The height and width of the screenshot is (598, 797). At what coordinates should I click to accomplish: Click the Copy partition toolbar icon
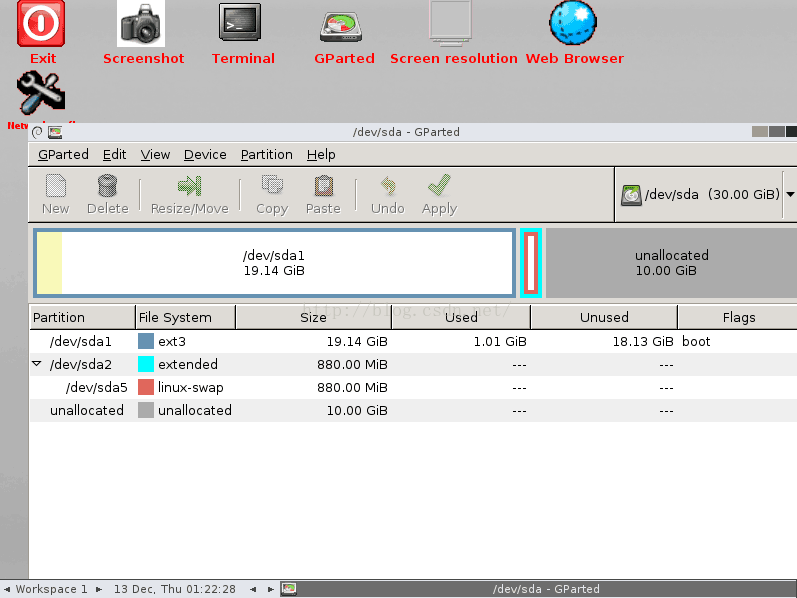(271, 186)
